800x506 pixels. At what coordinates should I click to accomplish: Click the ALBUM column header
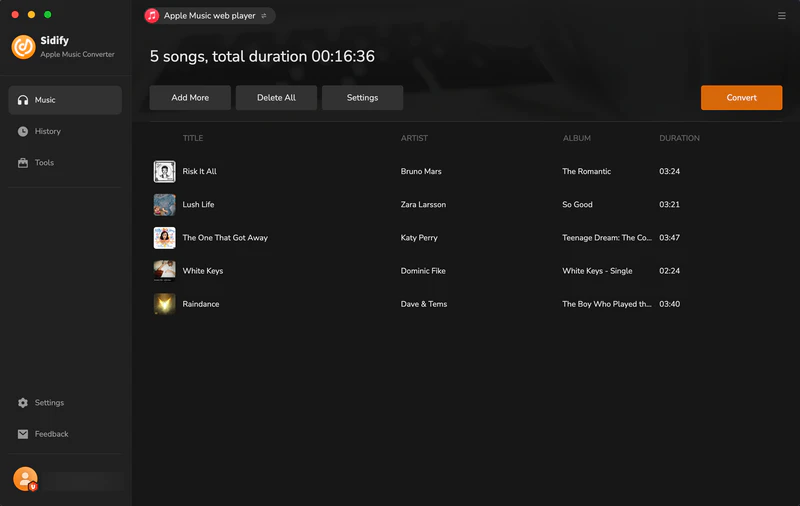(577, 138)
